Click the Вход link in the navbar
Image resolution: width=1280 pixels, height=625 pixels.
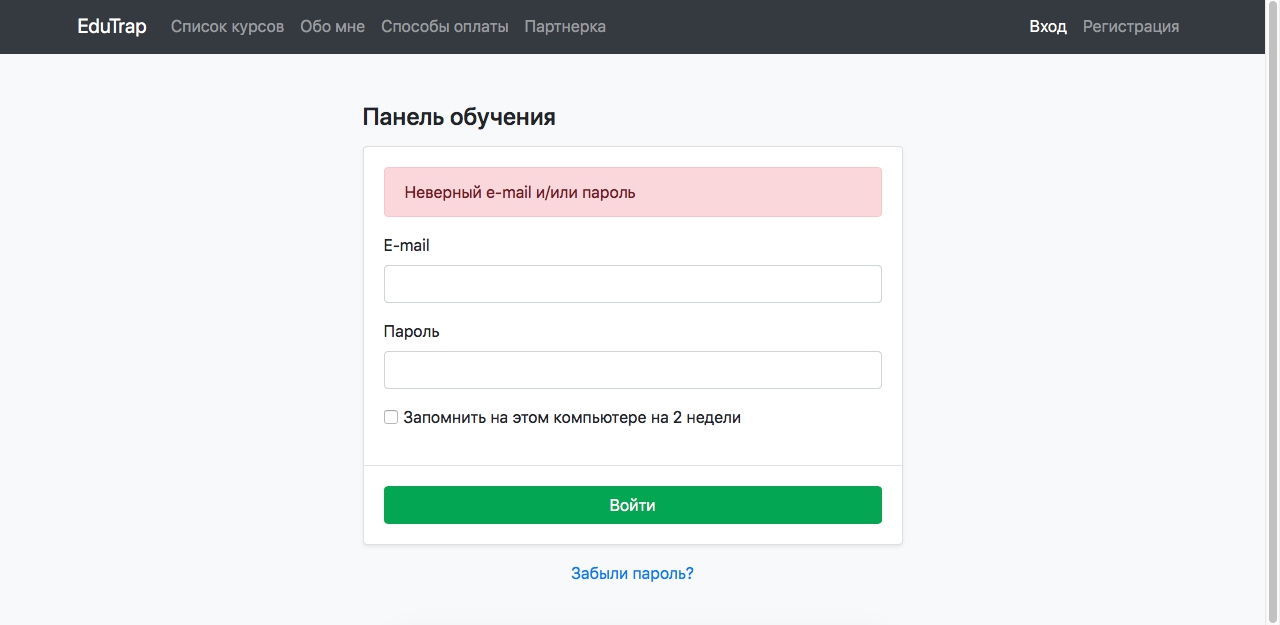click(1048, 27)
